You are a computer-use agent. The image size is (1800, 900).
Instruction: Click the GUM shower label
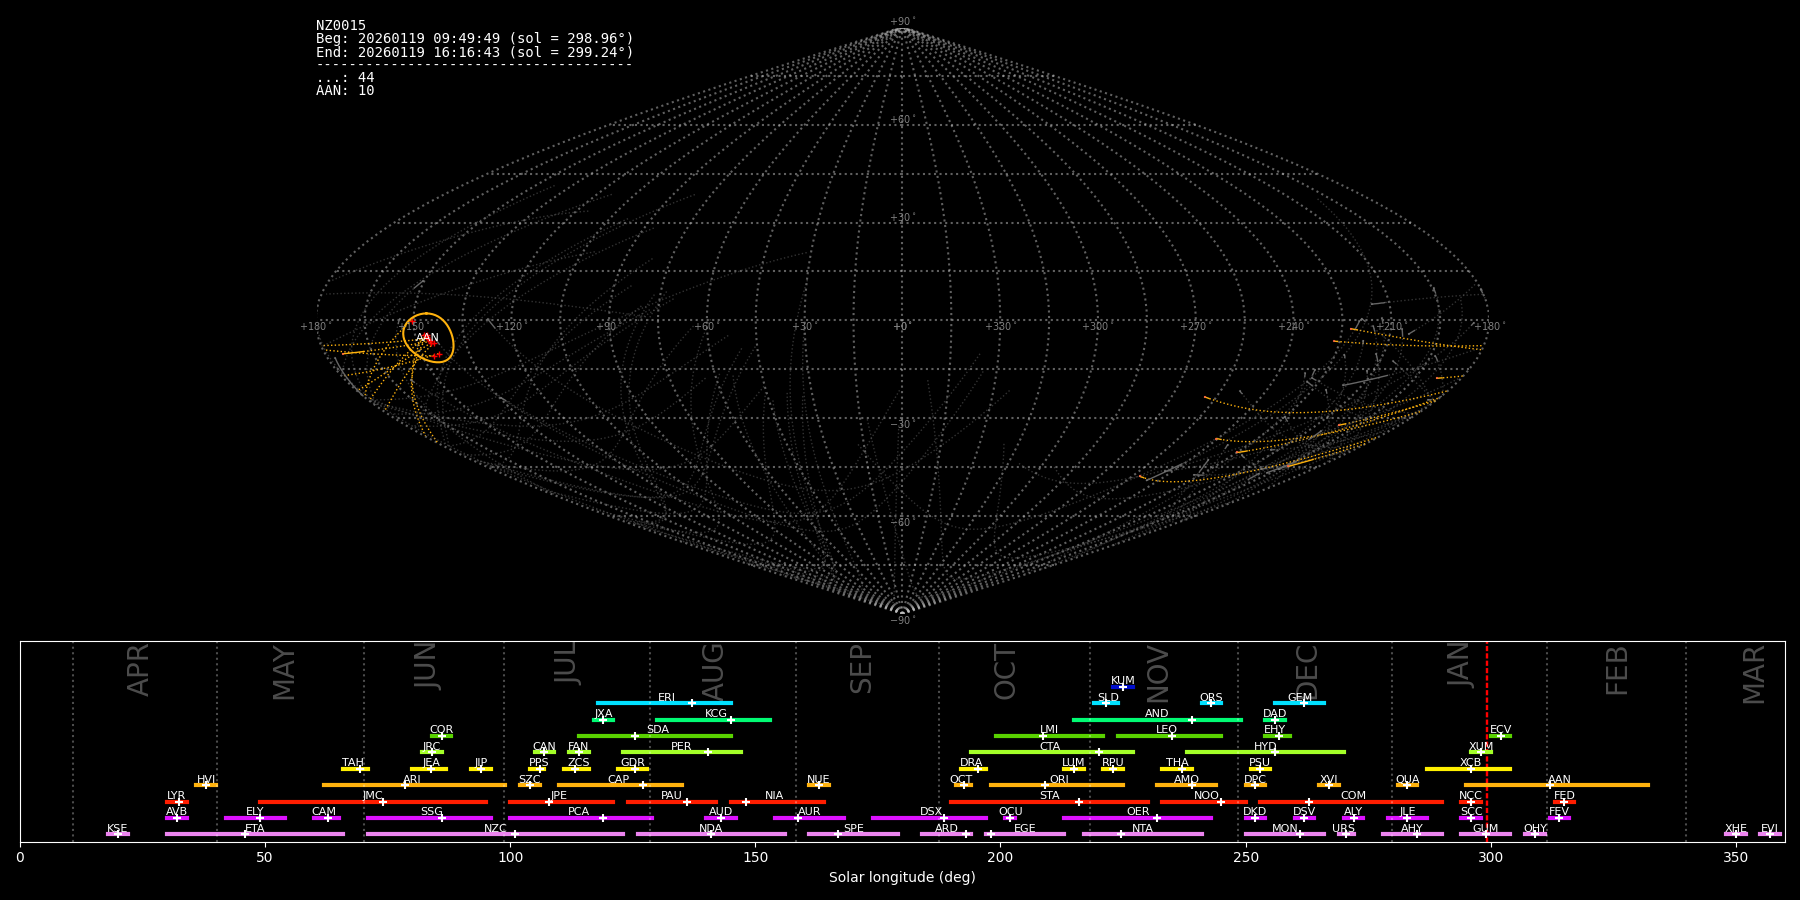[x=1486, y=829]
